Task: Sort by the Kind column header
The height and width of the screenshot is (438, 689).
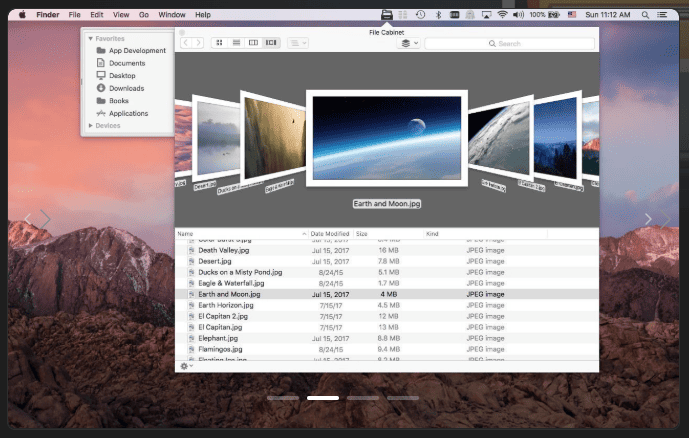Action: point(486,234)
